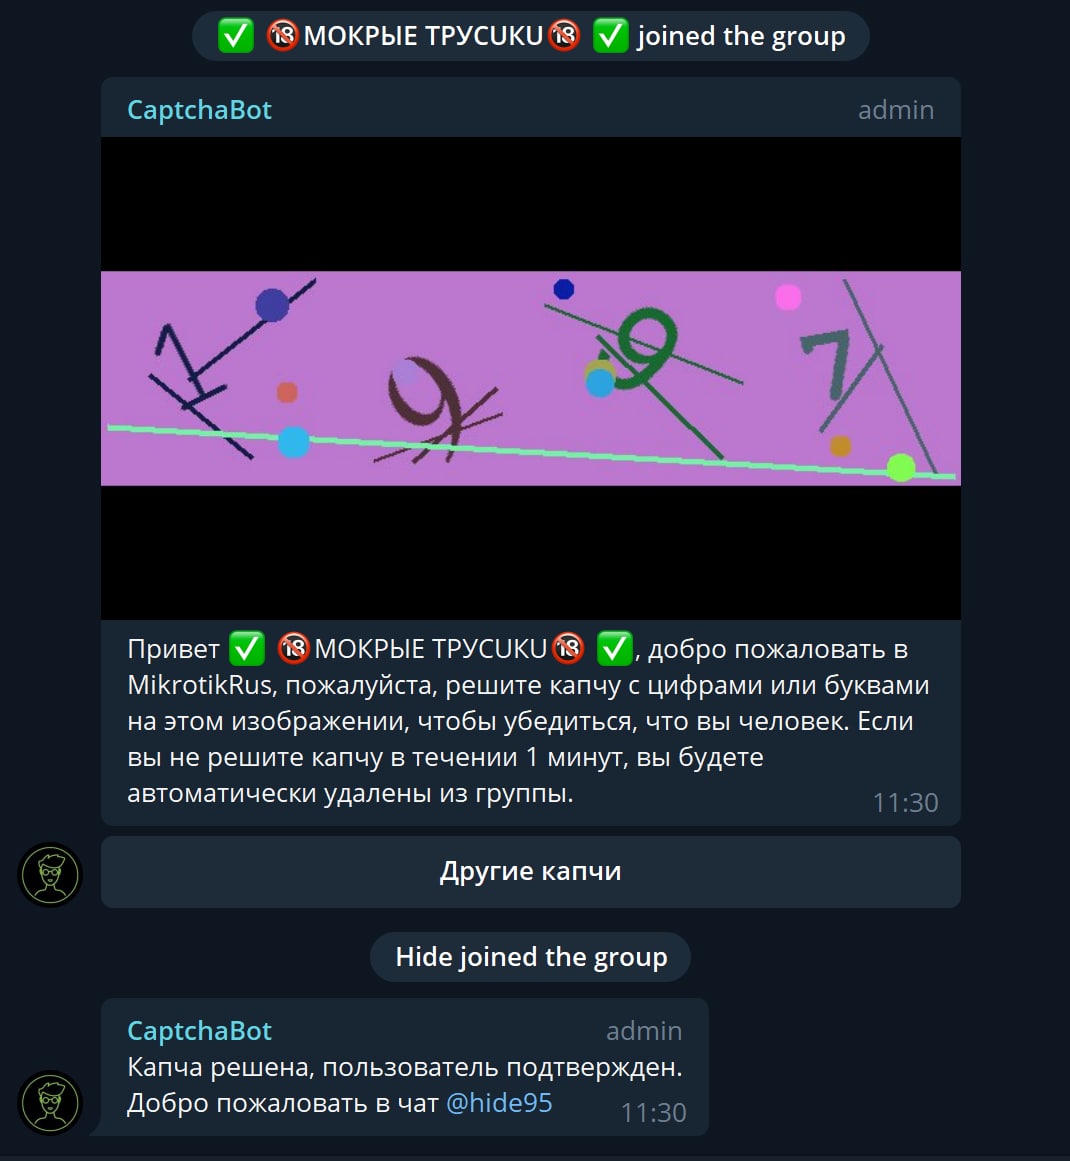
Task: Open the CaptchaBot name on the confirmation message
Action: tap(199, 1031)
